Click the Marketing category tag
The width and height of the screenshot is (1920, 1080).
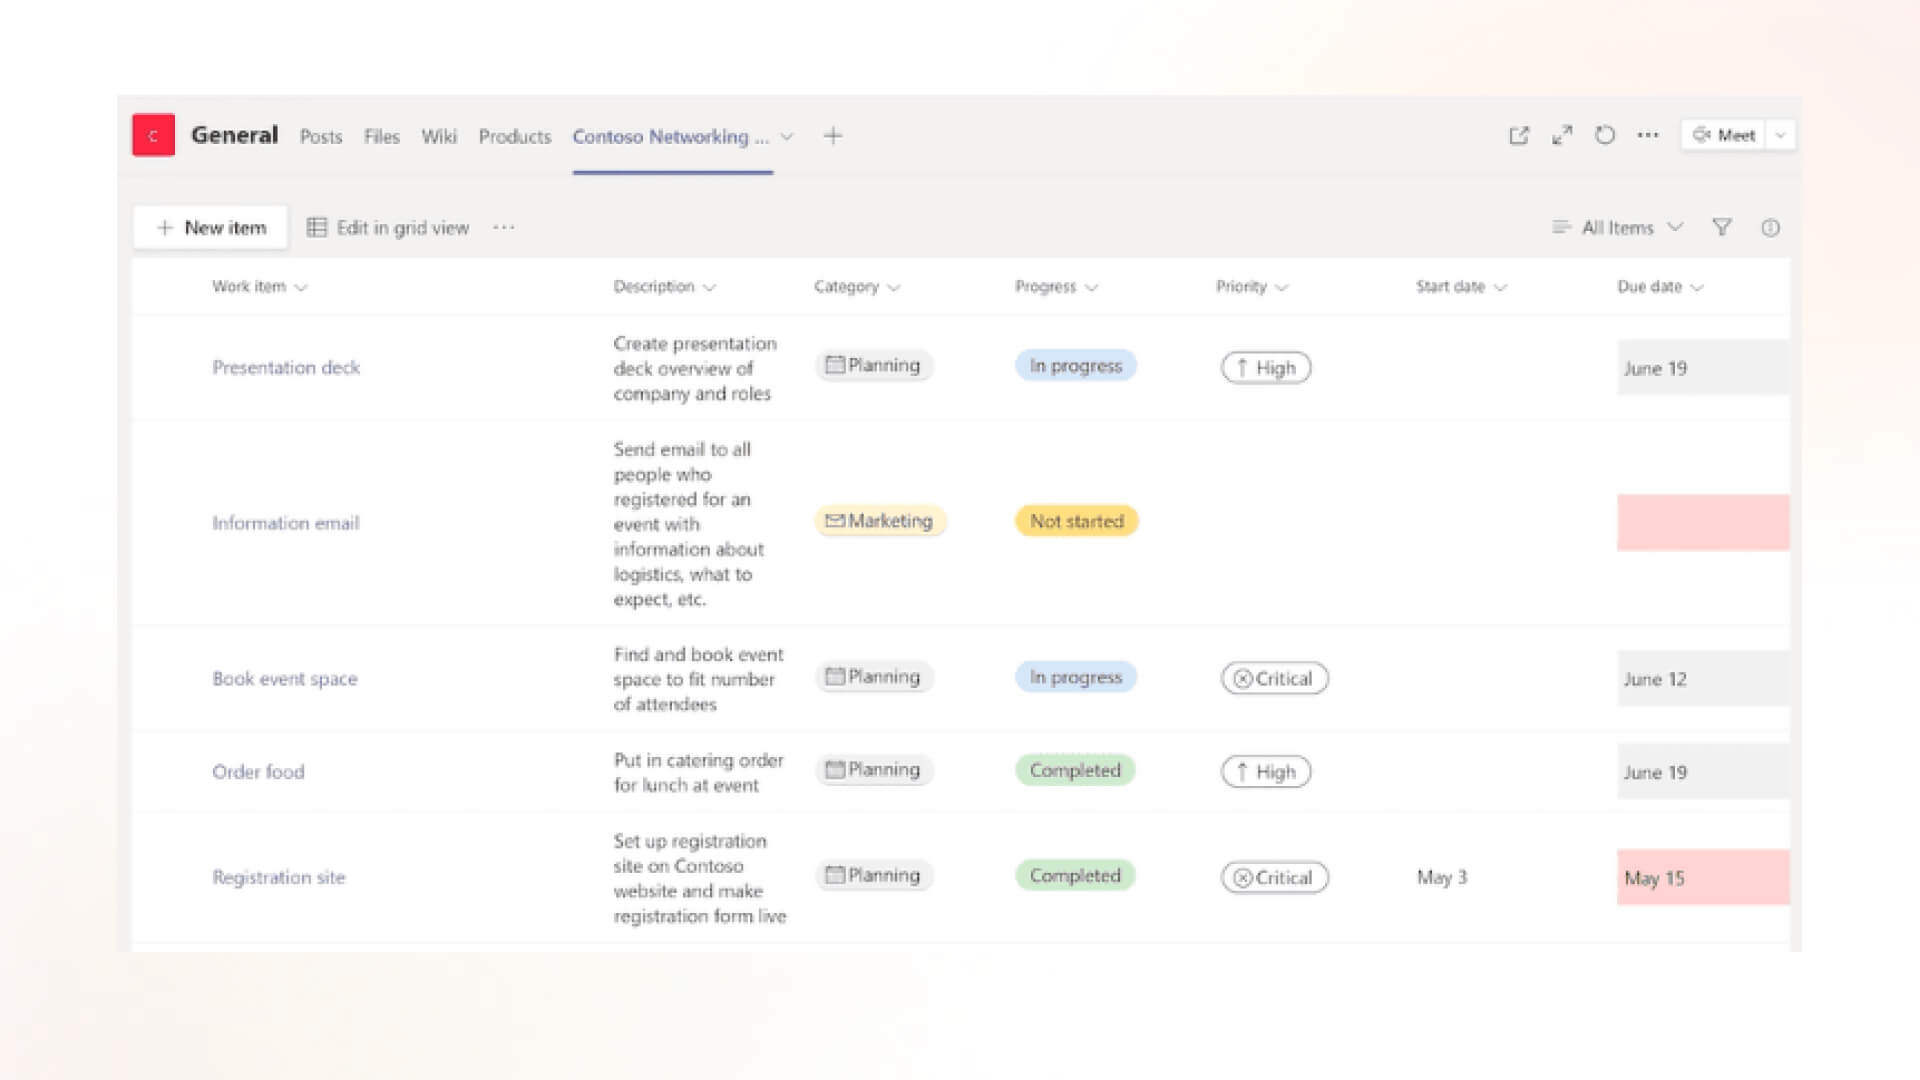(879, 521)
